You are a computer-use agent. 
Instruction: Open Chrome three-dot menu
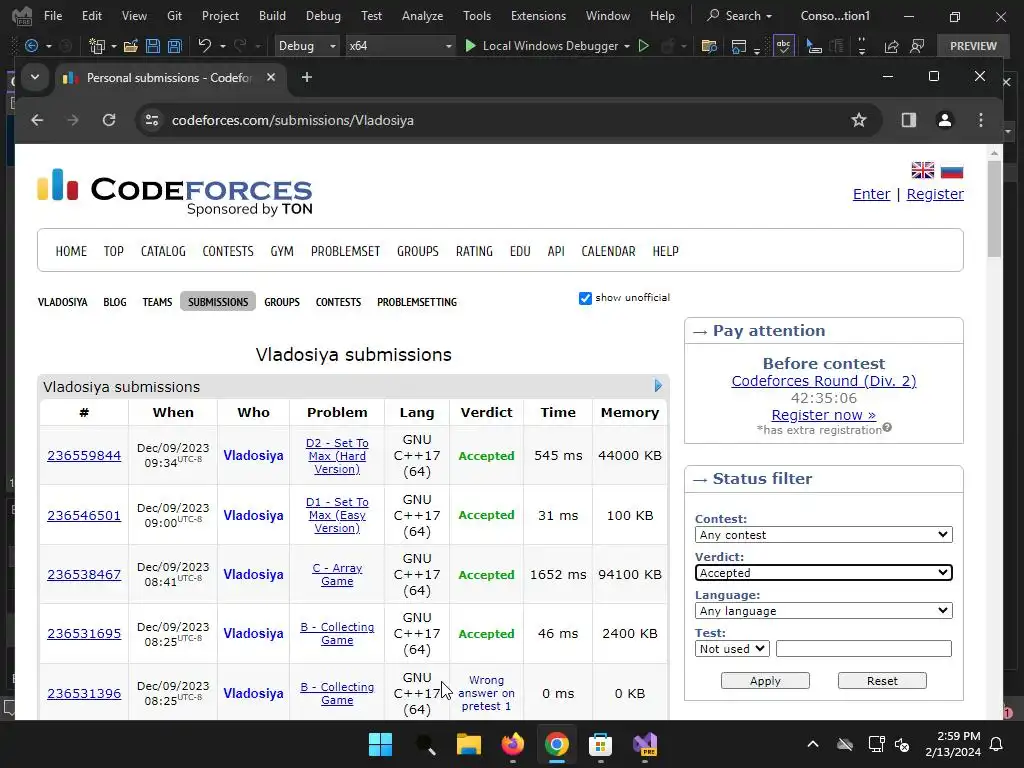click(x=981, y=120)
